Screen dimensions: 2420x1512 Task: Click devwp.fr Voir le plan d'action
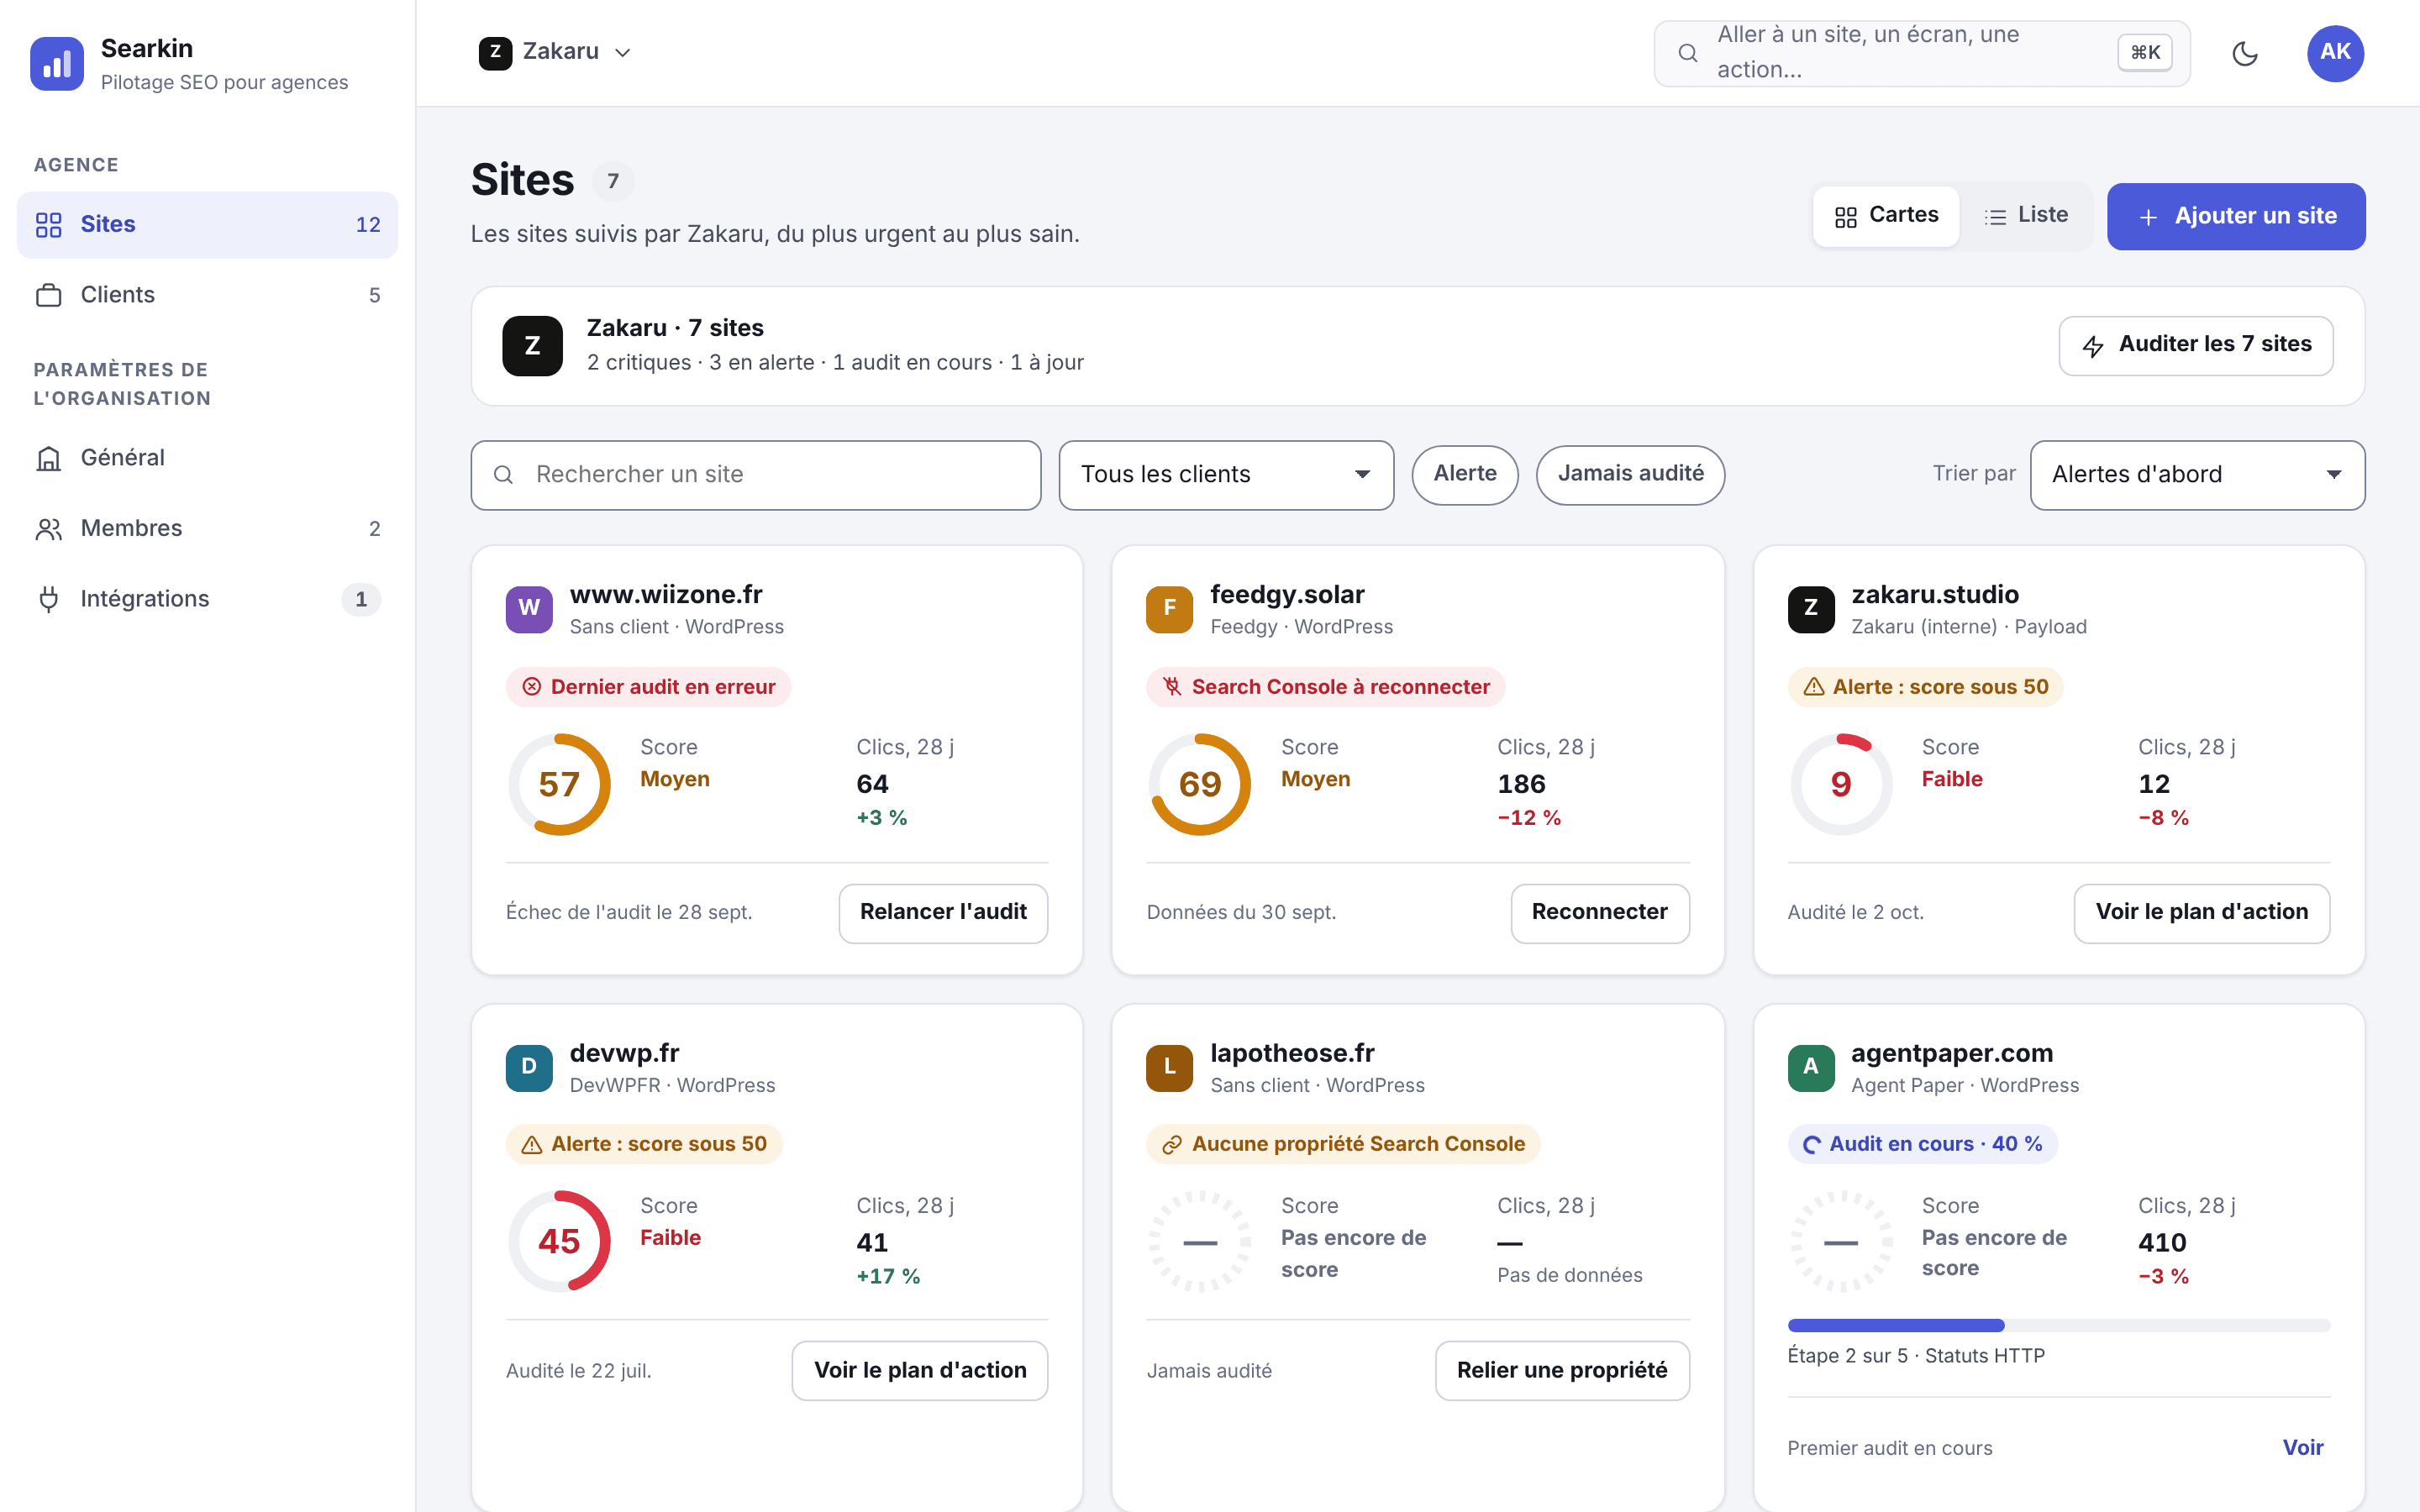coord(920,1371)
